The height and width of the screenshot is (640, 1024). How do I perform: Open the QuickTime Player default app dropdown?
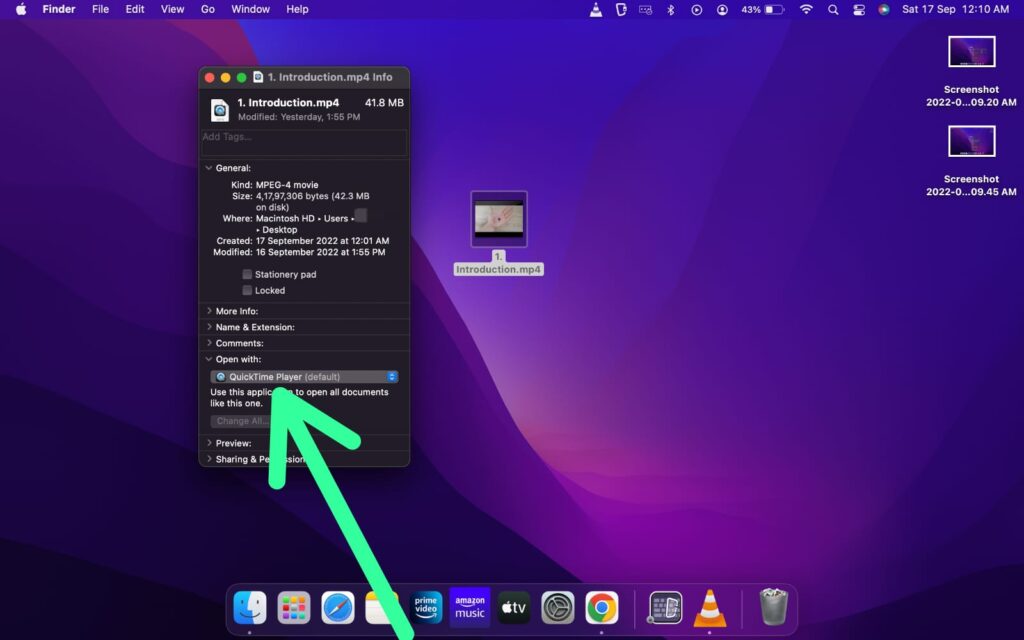click(305, 376)
